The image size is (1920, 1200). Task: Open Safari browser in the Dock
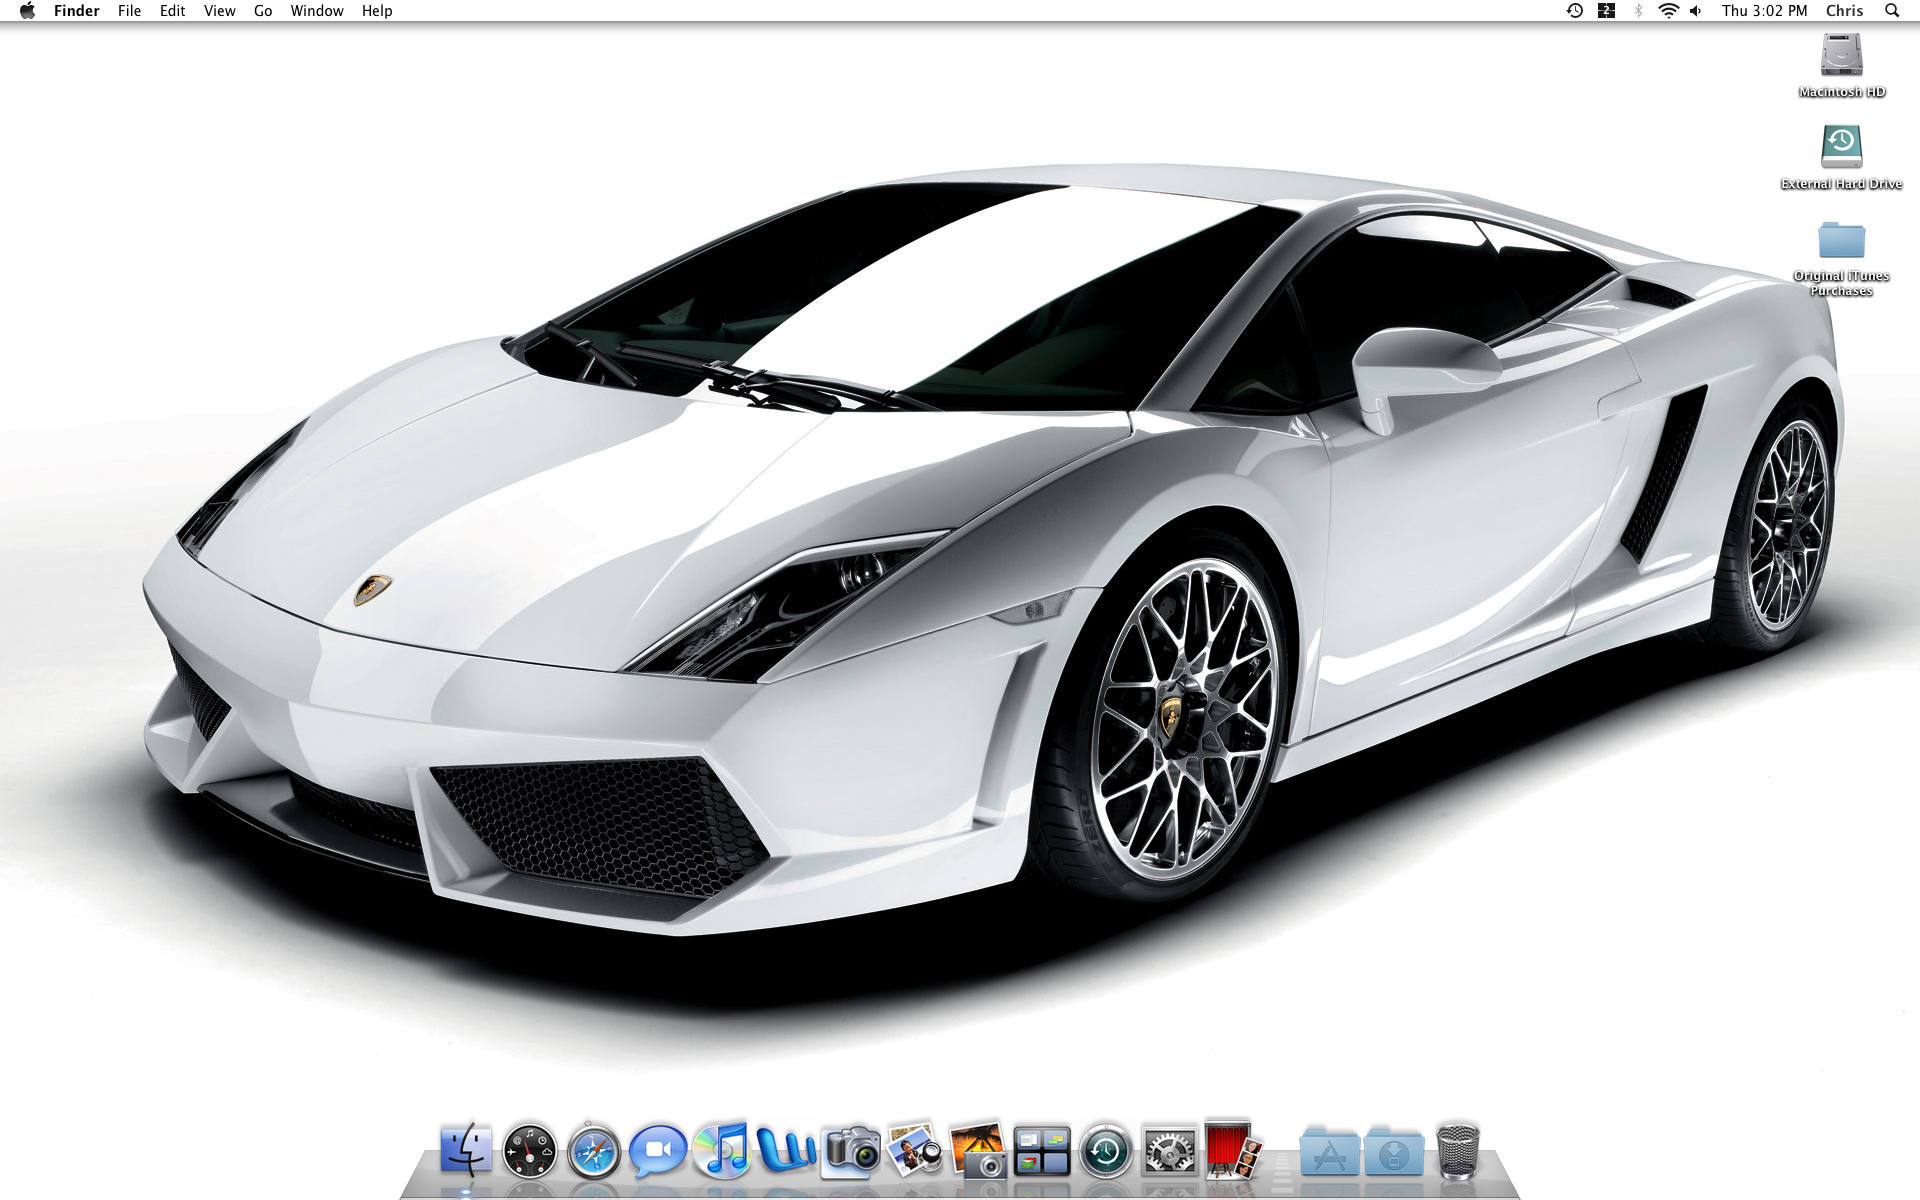pyautogui.click(x=594, y=1150)
